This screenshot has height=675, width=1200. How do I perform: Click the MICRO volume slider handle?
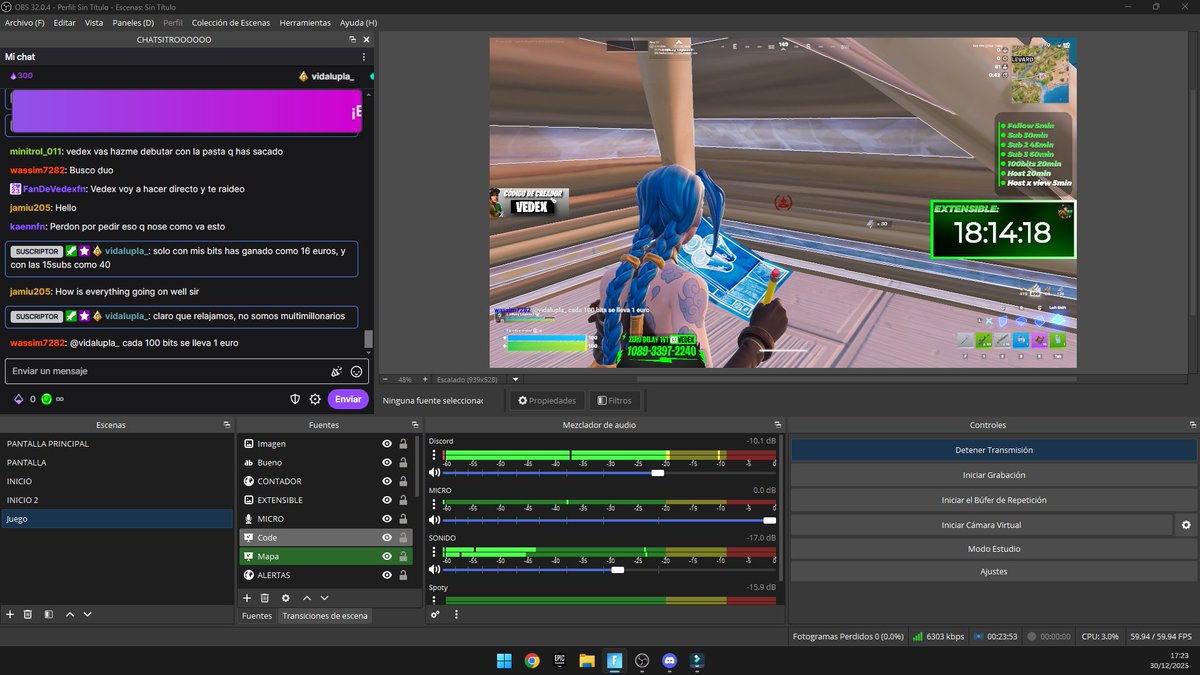pyautogui.click(x=769, y=520)
